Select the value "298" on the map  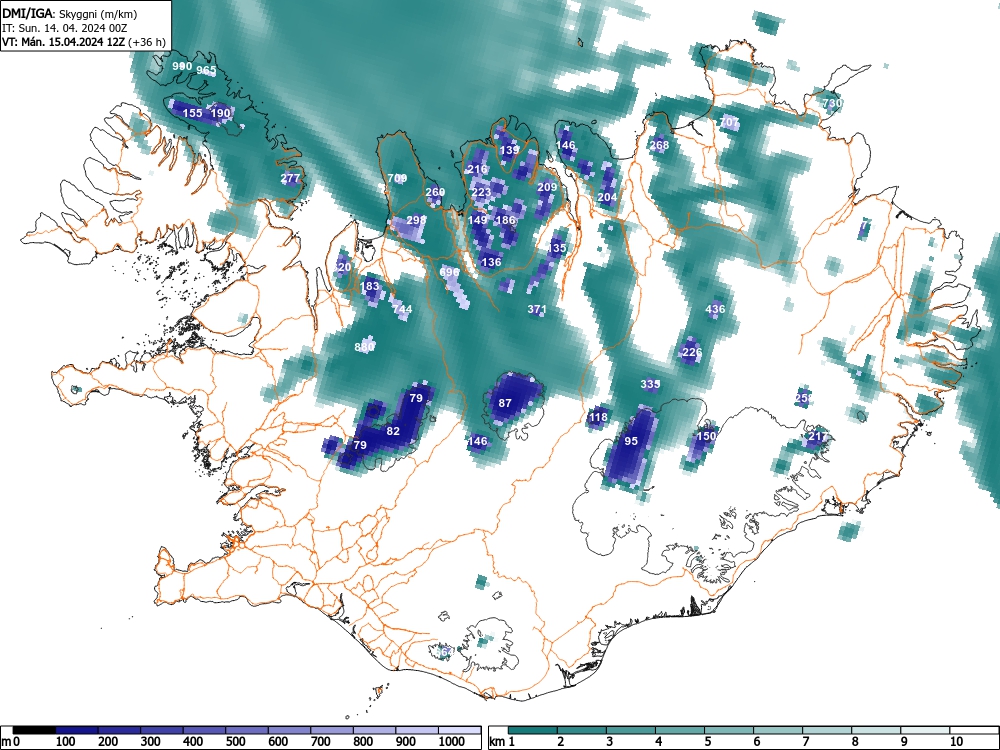click(x=416, y=220)
